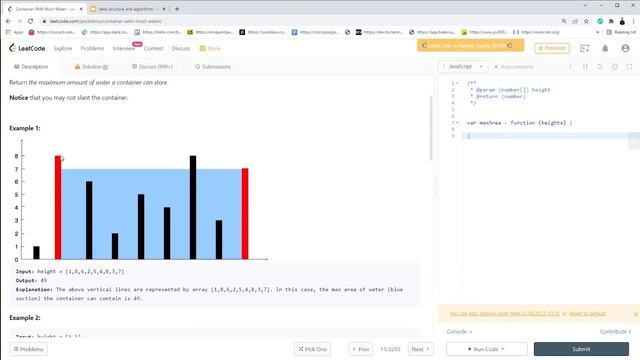Close the data structure and algorithms tab
The image size is (640, 360).
coord(164,9)
